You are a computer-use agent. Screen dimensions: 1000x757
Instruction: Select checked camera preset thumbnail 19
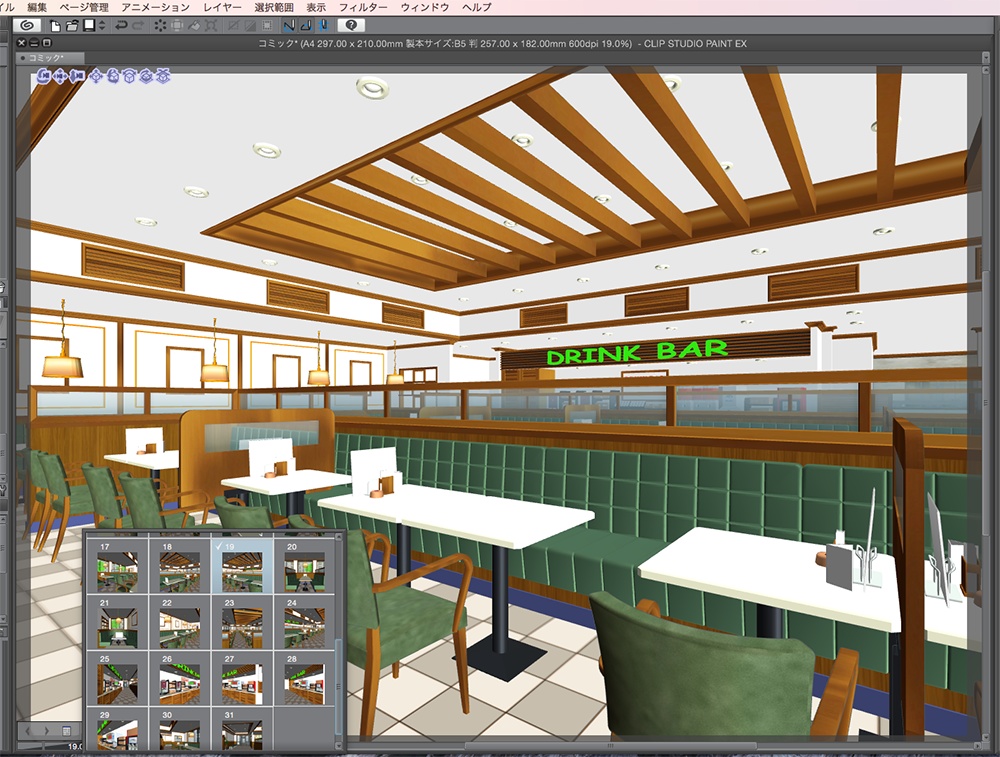[x=242, y=566]
